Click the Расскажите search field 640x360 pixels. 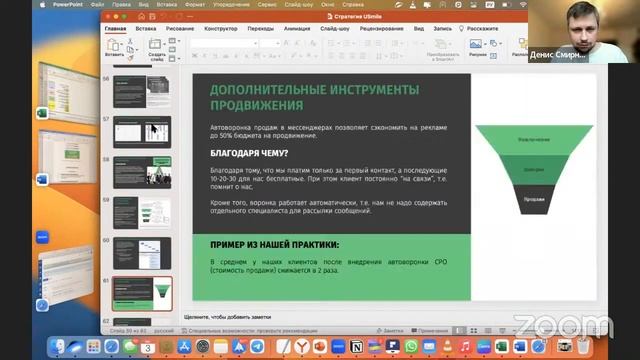478,29
